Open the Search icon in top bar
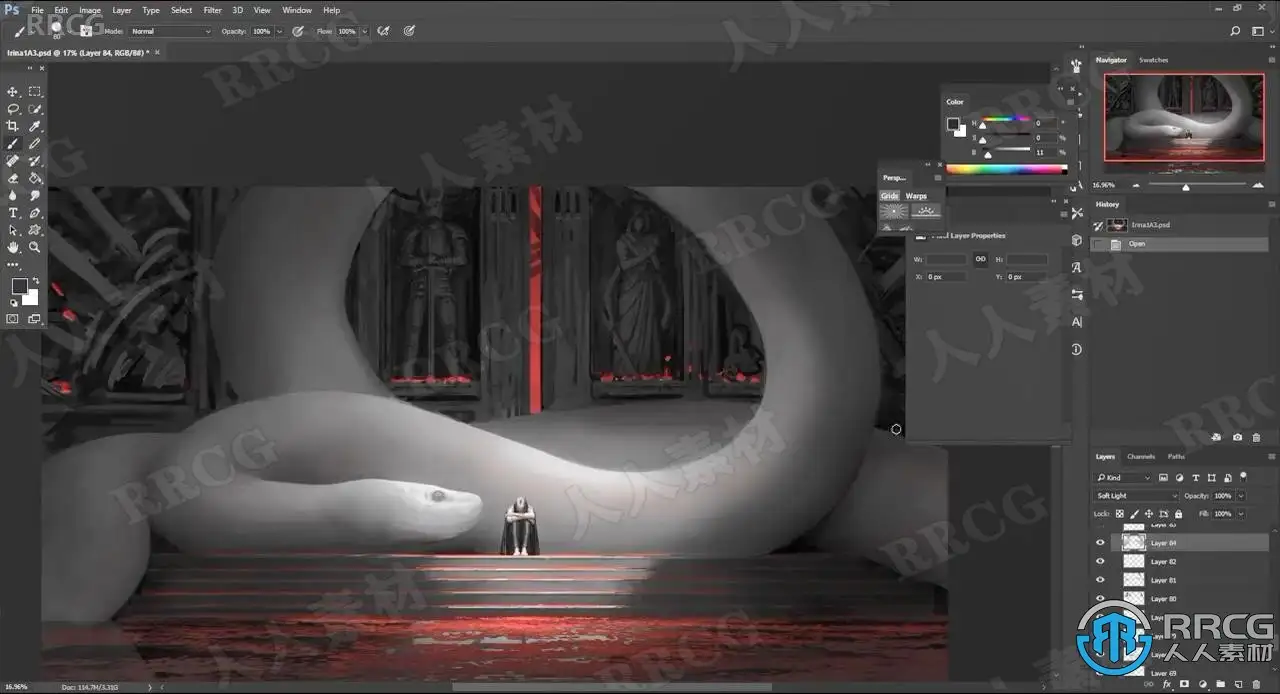 [1236, 31]
